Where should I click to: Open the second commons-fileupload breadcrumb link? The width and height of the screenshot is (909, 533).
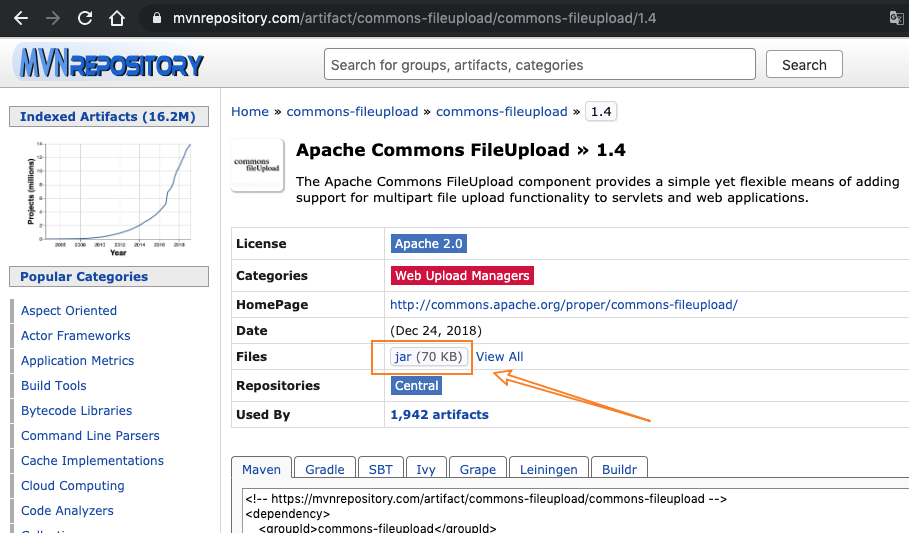coord(501,111)
